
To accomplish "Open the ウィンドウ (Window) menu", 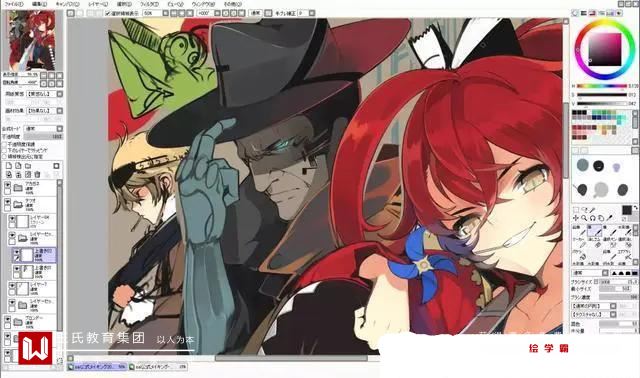I will pyautogui.click(x=203, y=4).
